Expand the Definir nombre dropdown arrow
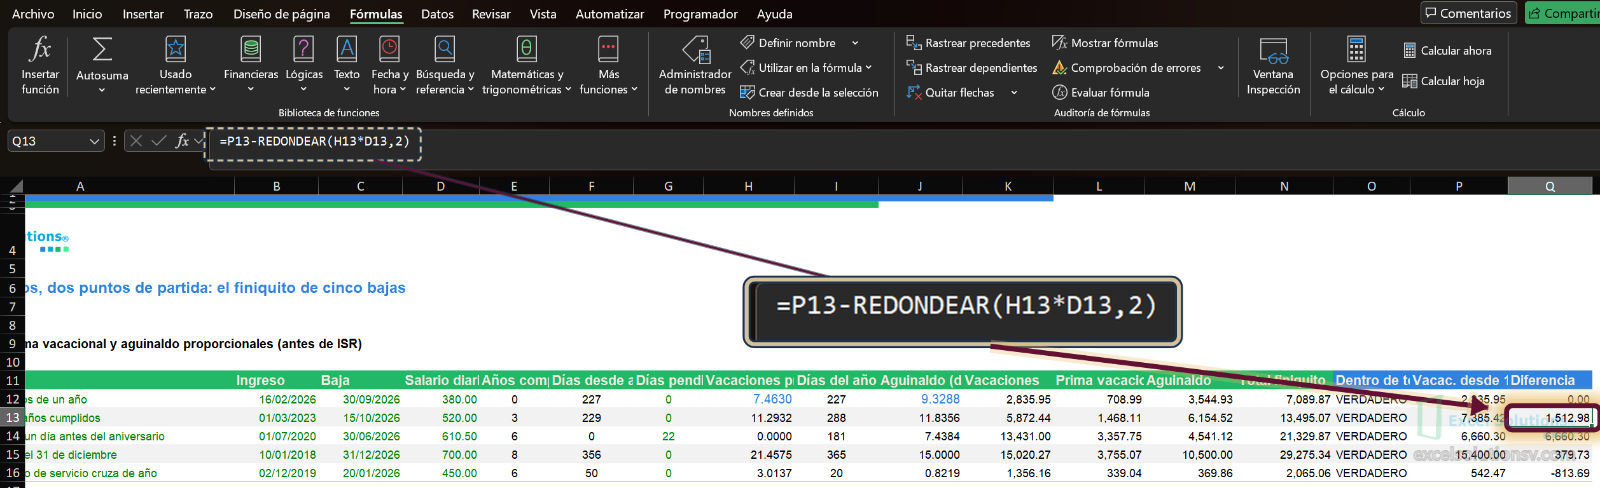The image size is (1600, 488). pos(855,43)
